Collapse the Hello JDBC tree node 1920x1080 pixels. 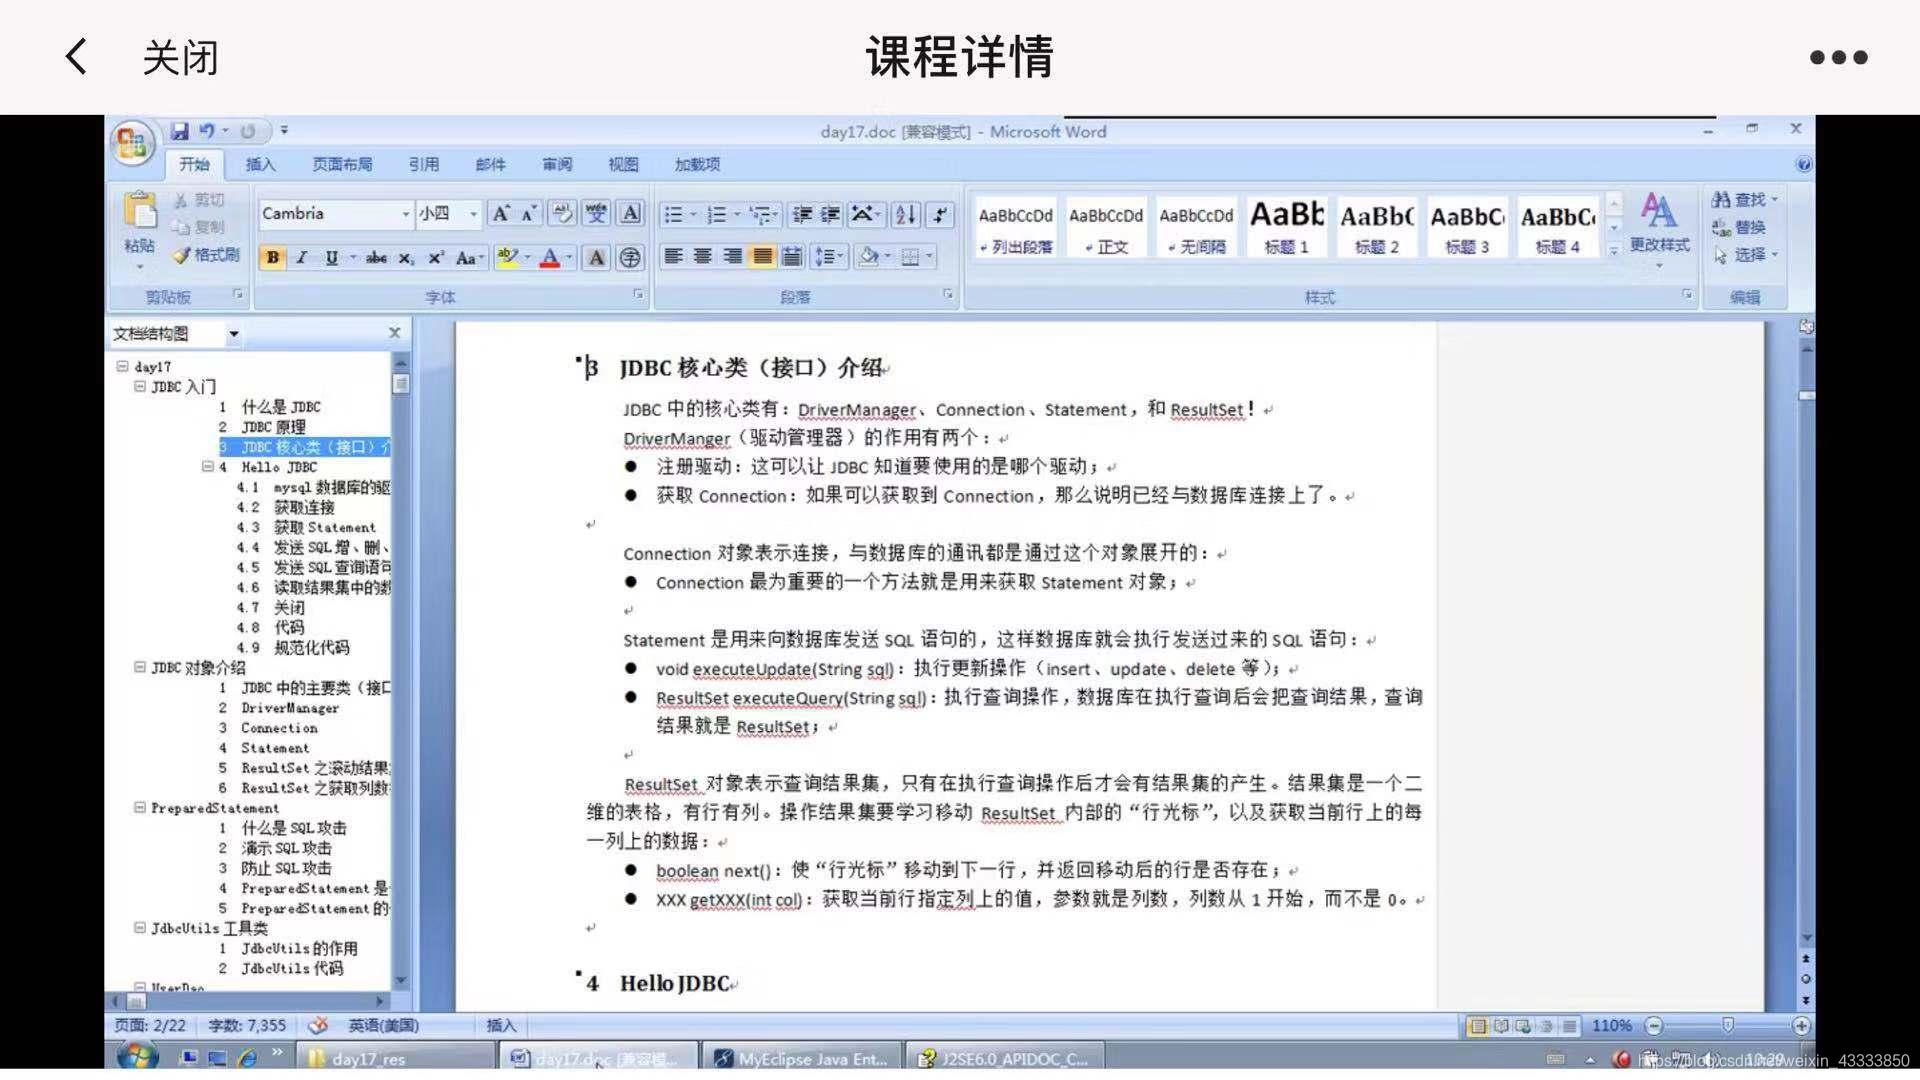pyautogui.click(x=208, y=467)
